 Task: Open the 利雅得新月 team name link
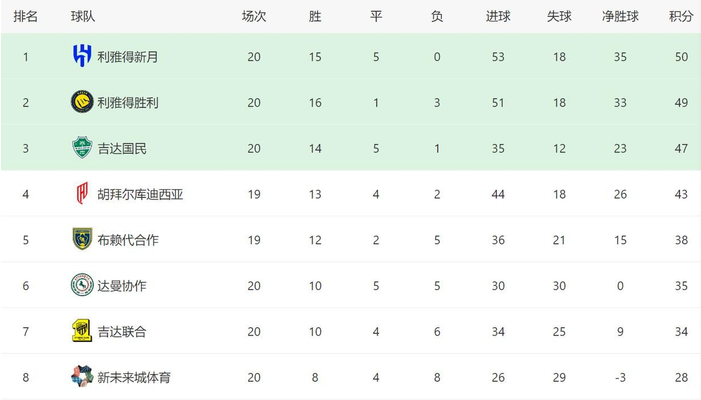pyautogui.click(x=128, y=57)
